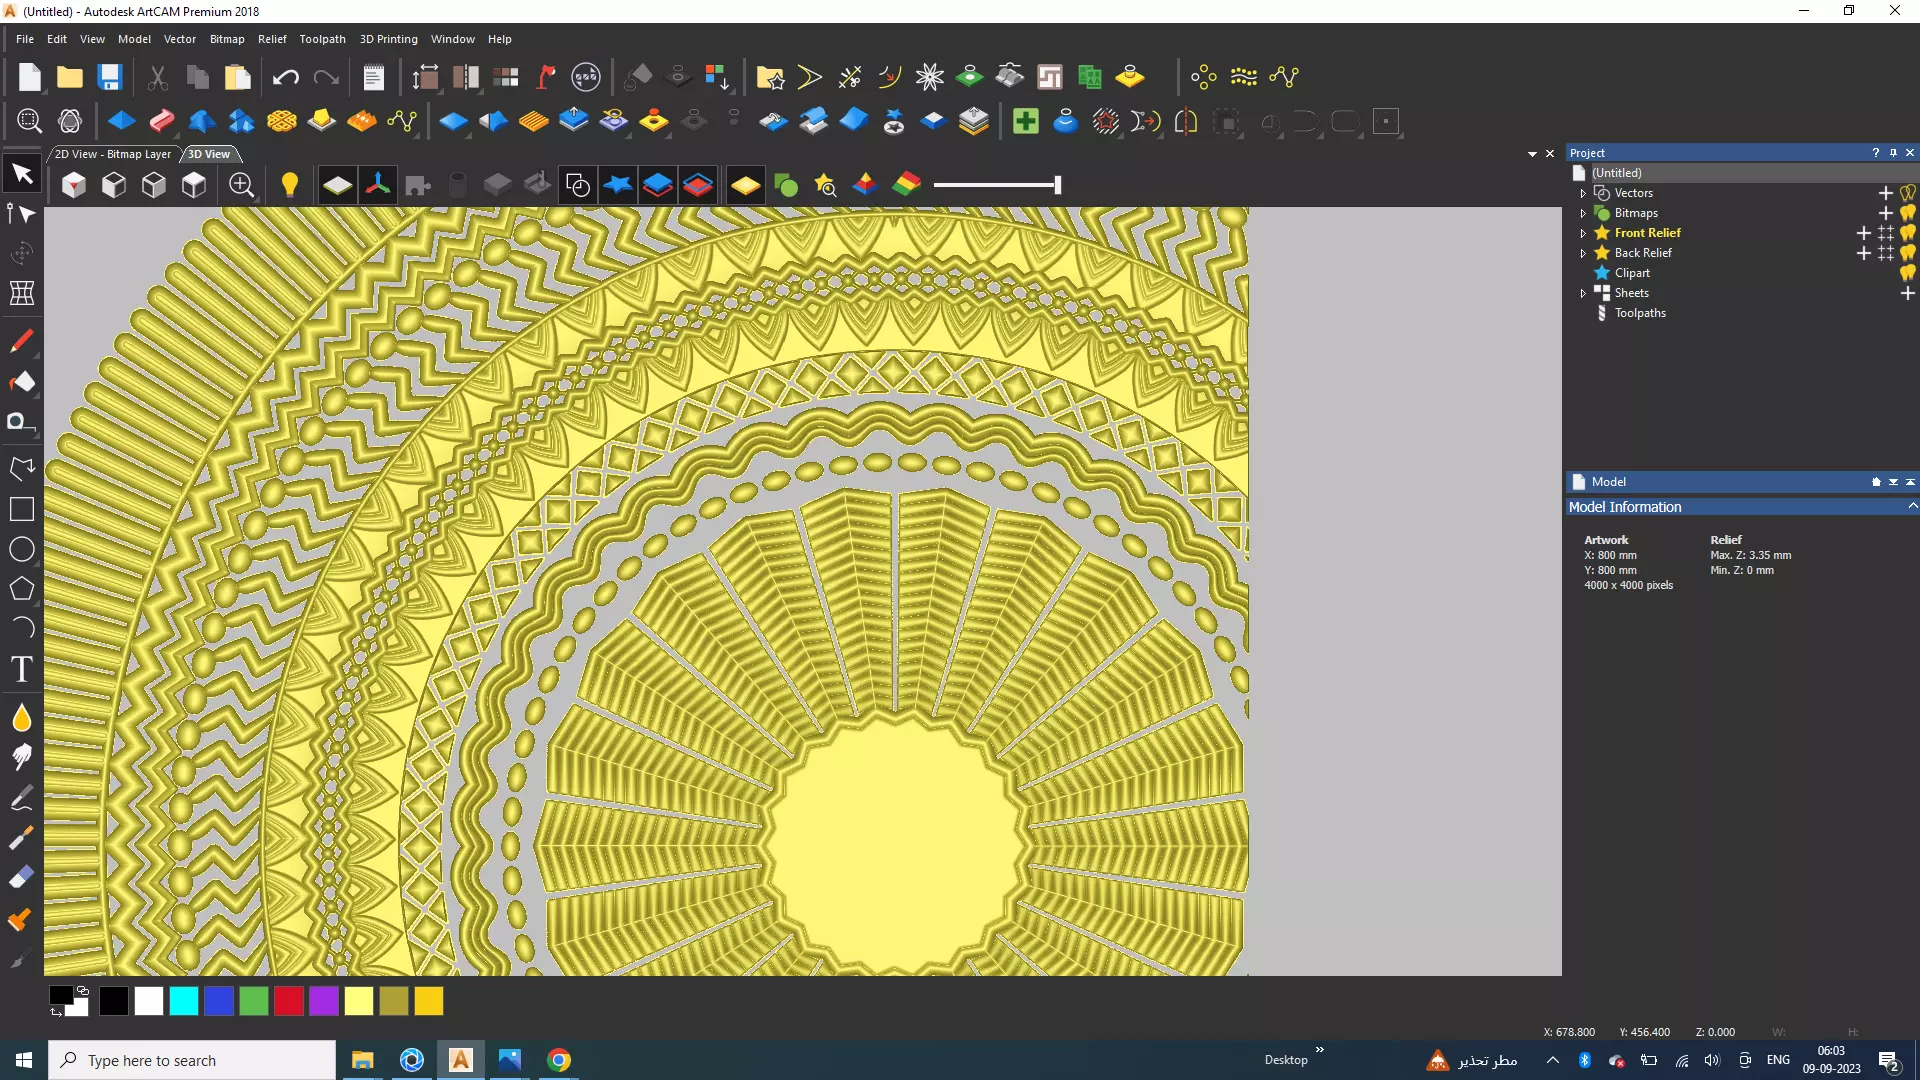Select the Create Ellipse tool
Viewport: 1920px width, 1080px height.
(22, 549)
